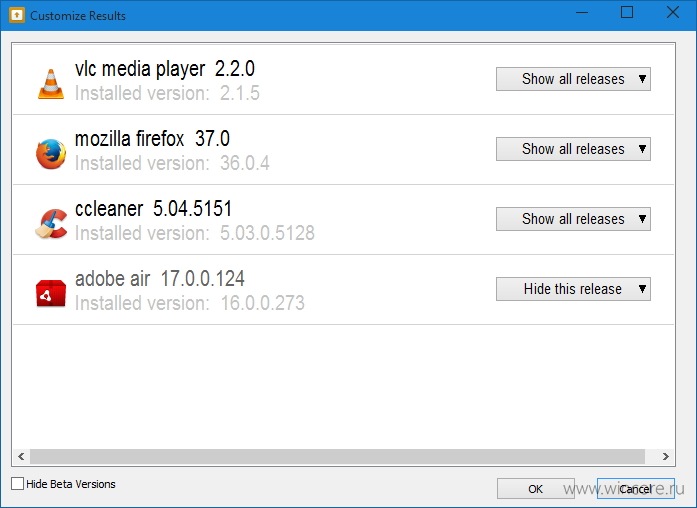697x508 pixels.
Task: Click the Hide Beta Versions label text
Action: click(x=71, y=484)
